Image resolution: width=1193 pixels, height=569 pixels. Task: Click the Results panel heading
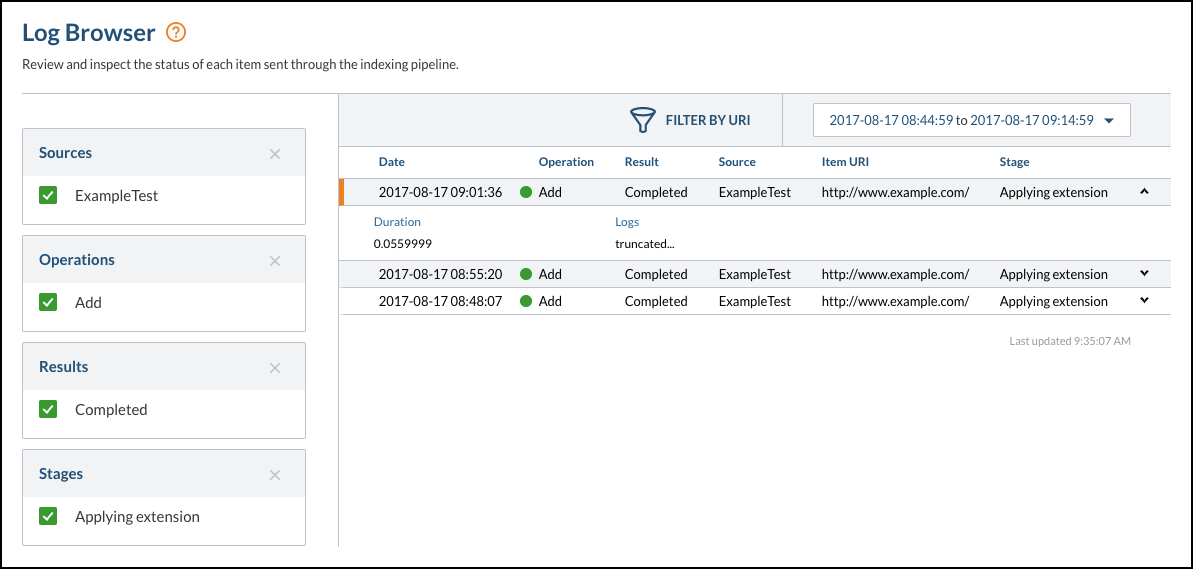64,367
